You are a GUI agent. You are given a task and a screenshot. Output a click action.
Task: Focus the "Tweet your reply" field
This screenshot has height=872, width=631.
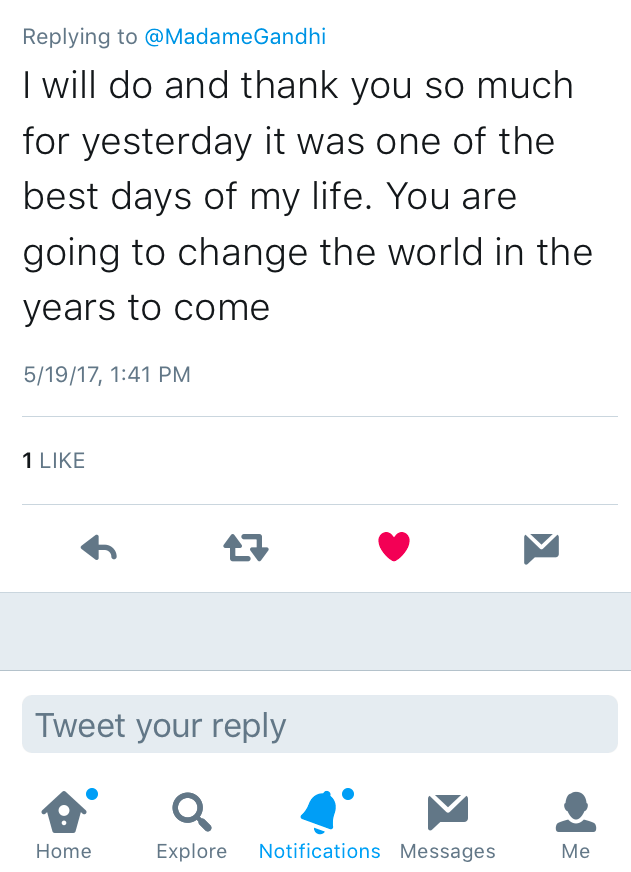click(319, 725)
